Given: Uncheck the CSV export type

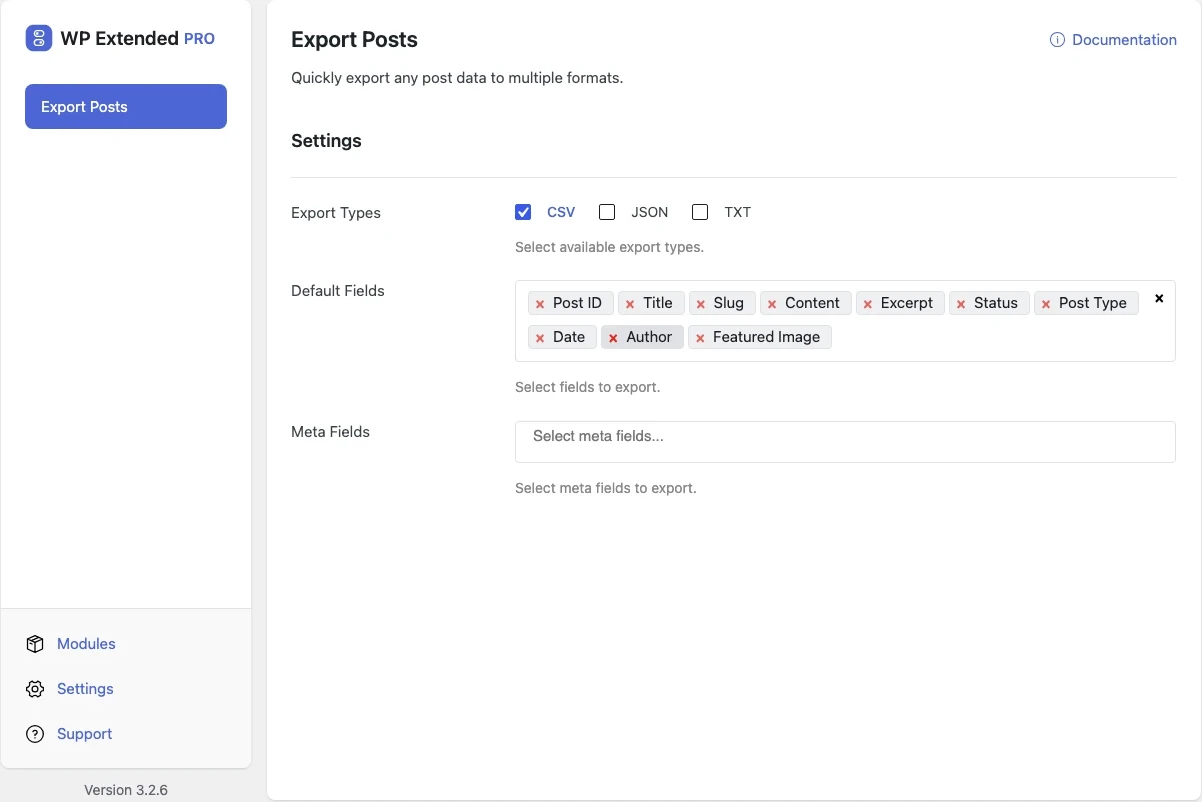Looking at the screenshot, I should pyautogui.click(x=523, y=212).
